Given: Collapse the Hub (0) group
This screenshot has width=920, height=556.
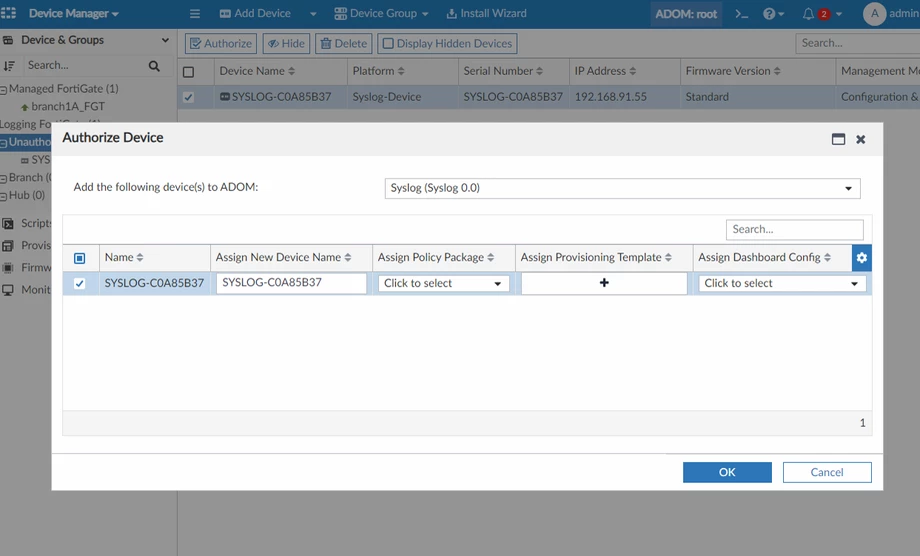Looking at the screenshot, I should (x=4, y=196).
